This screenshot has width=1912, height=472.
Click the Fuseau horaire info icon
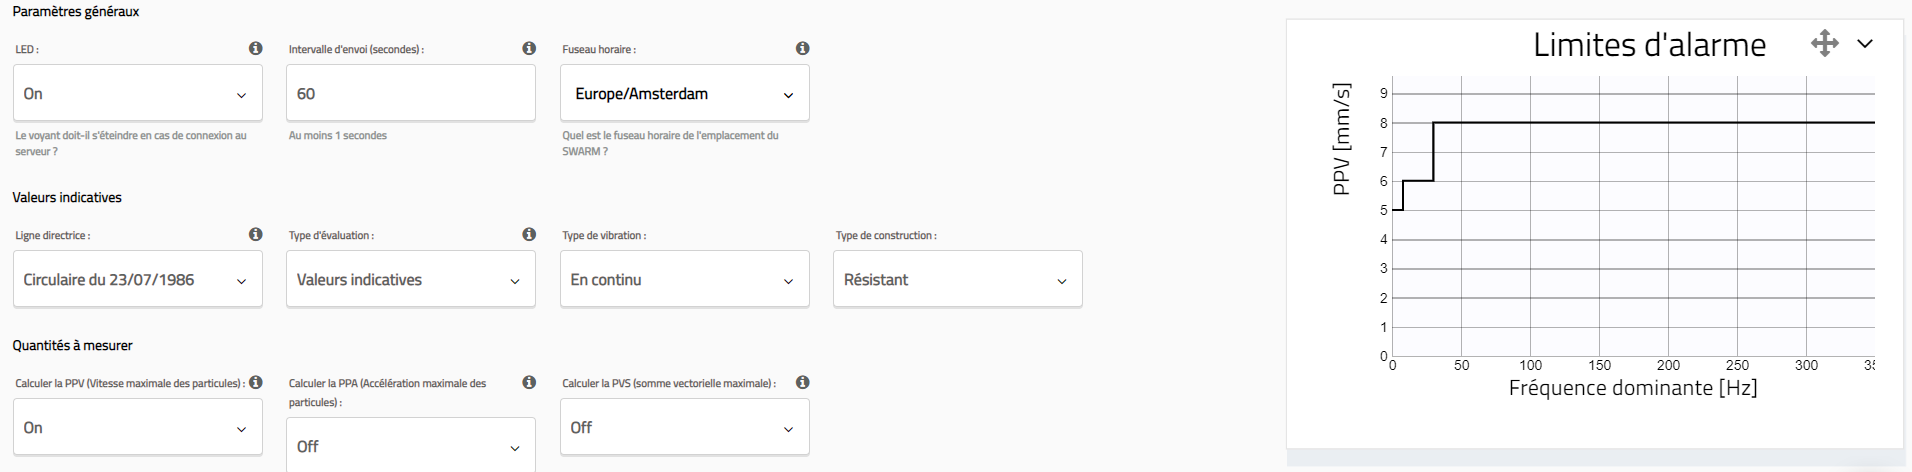(x=802, y=48)
